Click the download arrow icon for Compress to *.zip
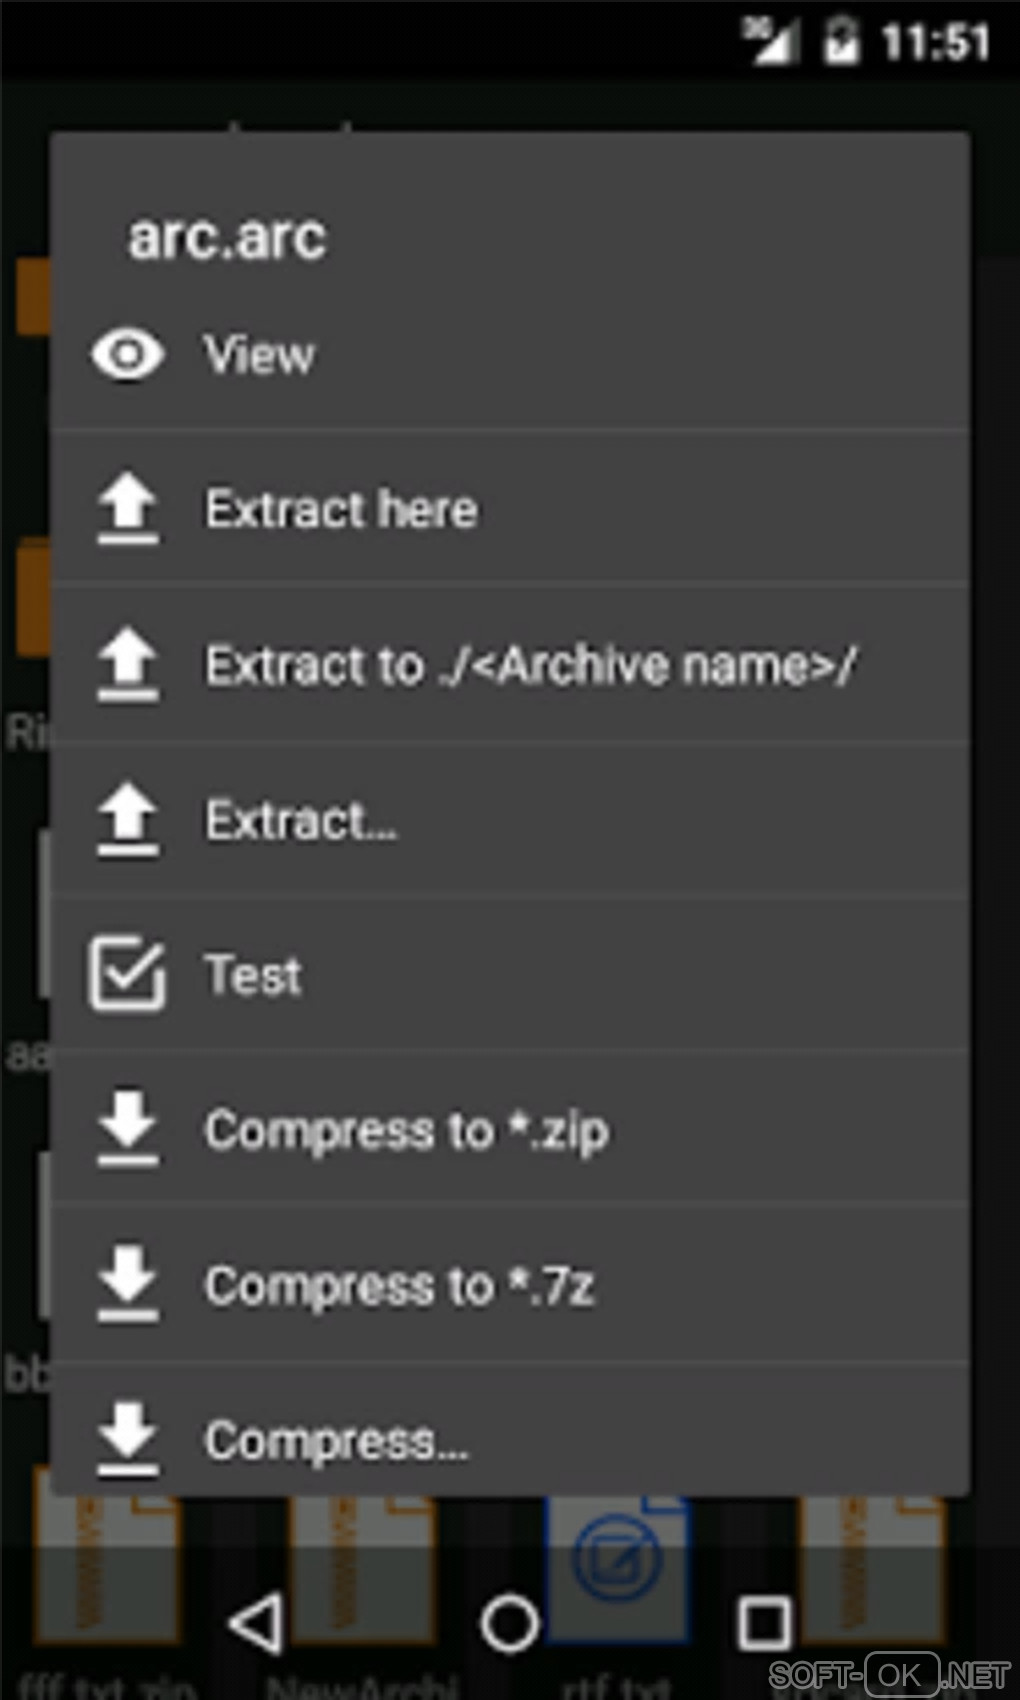This screenshot has width=1020, height=1700. [128, 1130]
